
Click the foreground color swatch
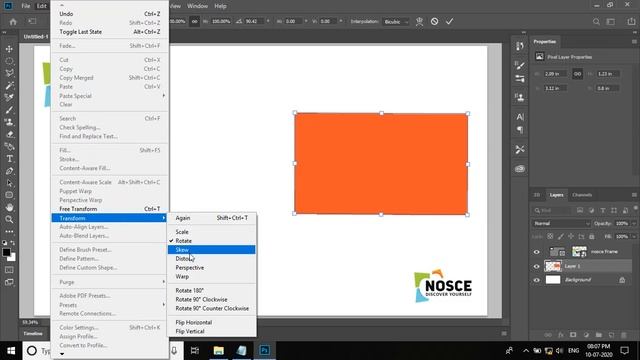[x=6, y=253]
